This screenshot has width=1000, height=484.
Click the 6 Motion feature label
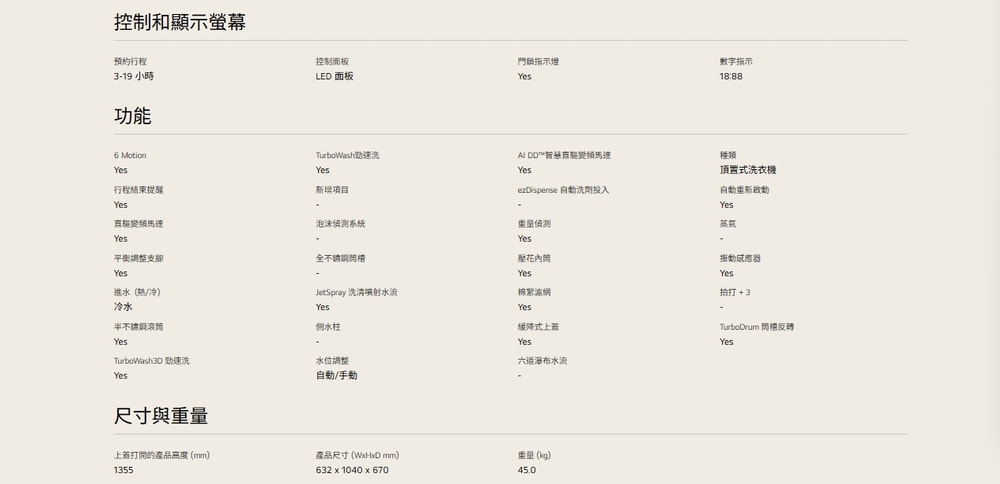(x=130, y=156)
